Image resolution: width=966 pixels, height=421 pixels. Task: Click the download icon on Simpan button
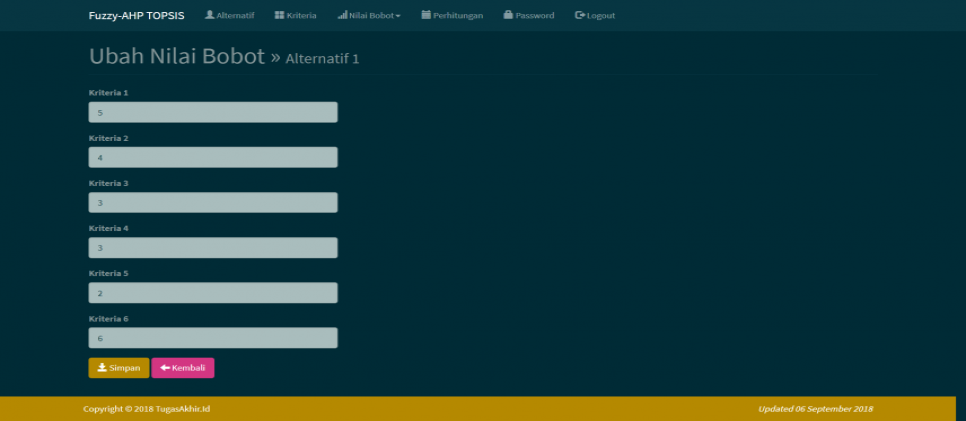click(101, 368)
